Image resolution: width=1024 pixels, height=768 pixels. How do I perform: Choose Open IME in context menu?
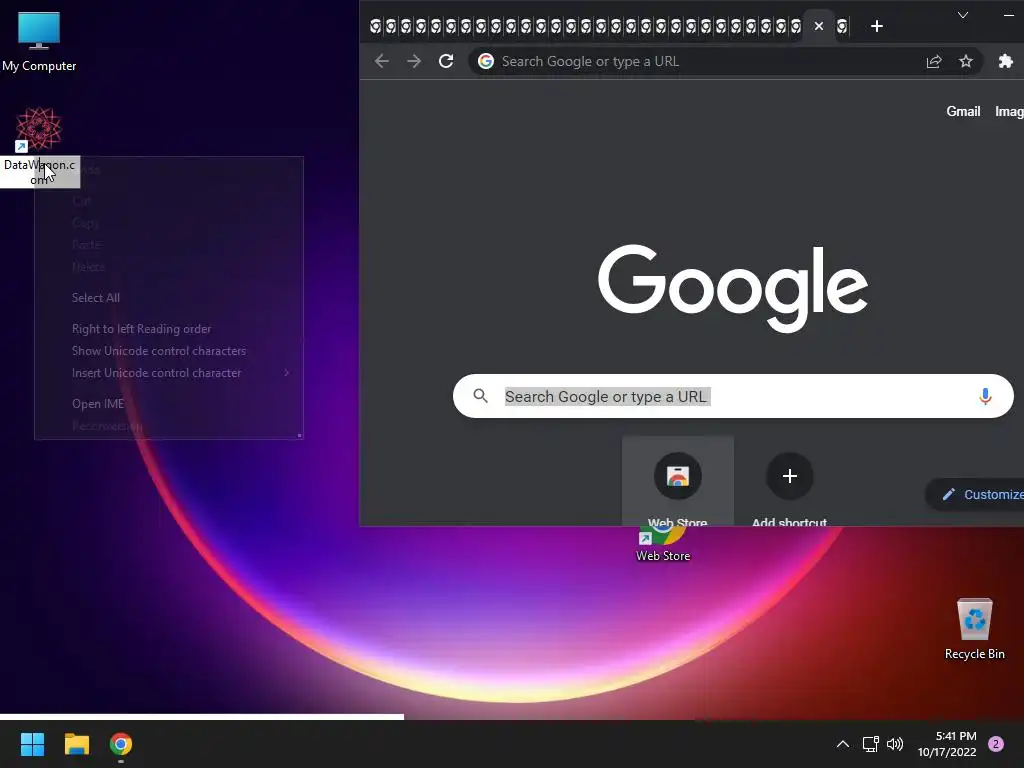point(98,404)
